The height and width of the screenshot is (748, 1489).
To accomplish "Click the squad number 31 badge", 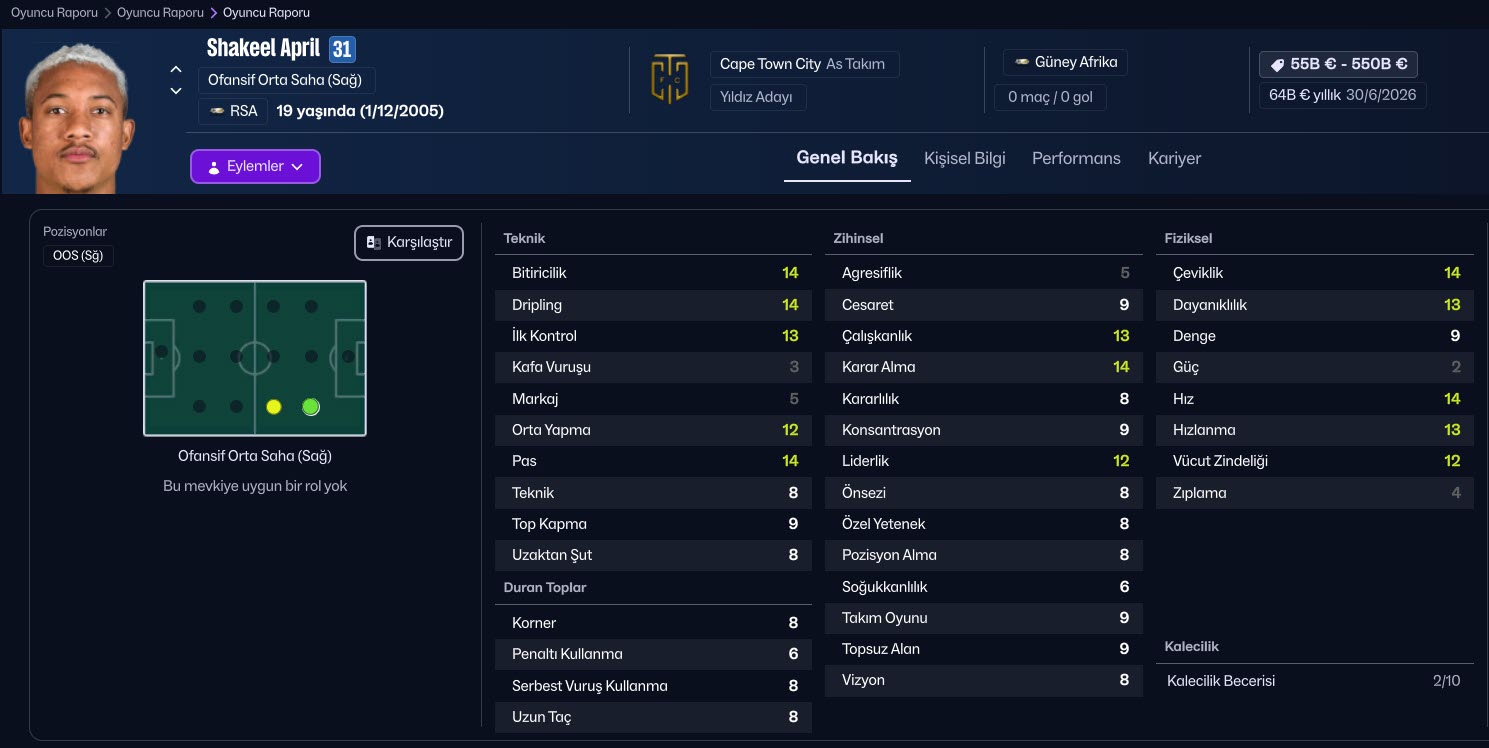I will (x=342, y=49).
